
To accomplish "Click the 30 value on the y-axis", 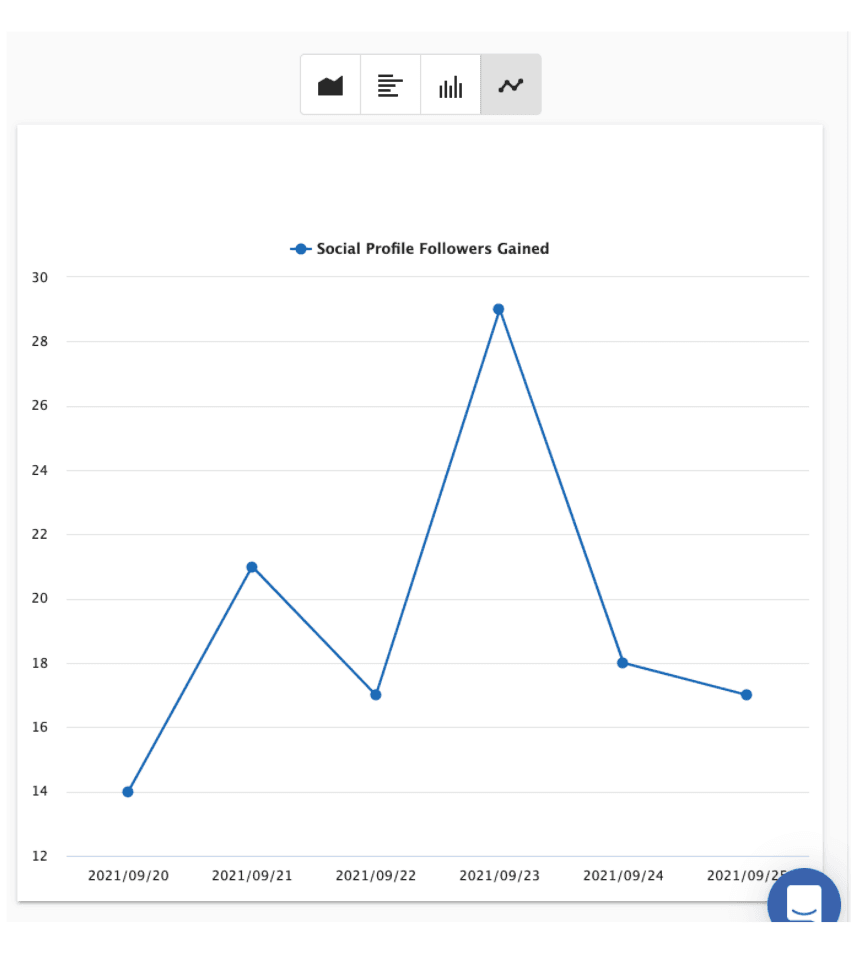I will pyautogui.click(x=39, y=277).
